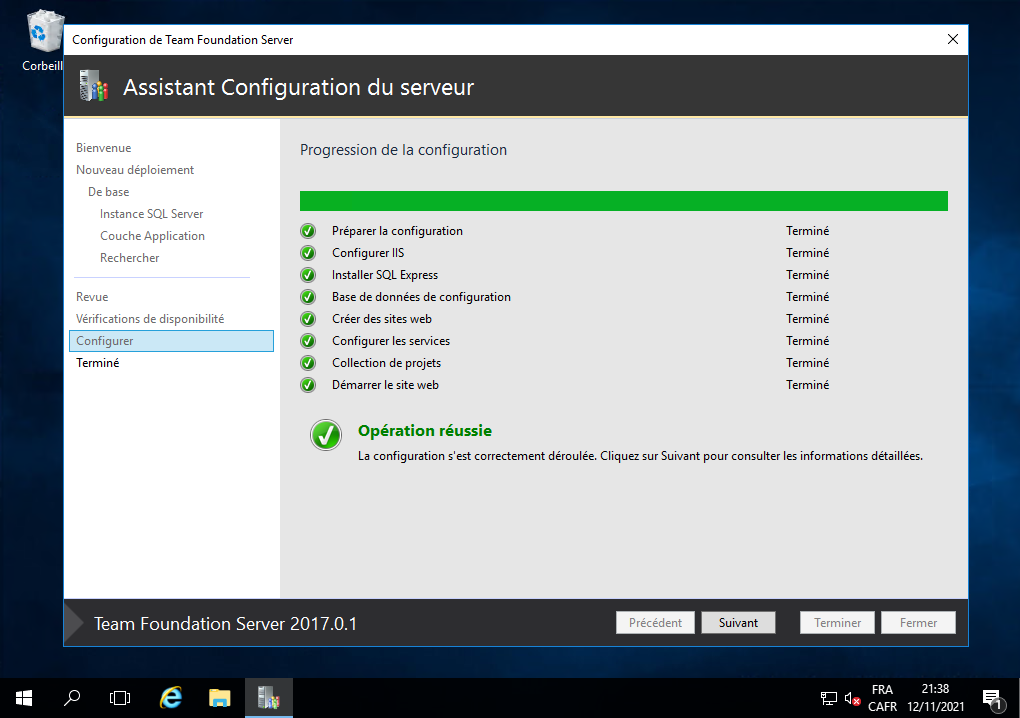Image resolution: width=1020 pixels, height=718 pixels.
Task: Click the server icon in the wizard header
Action: pos(92,88)
